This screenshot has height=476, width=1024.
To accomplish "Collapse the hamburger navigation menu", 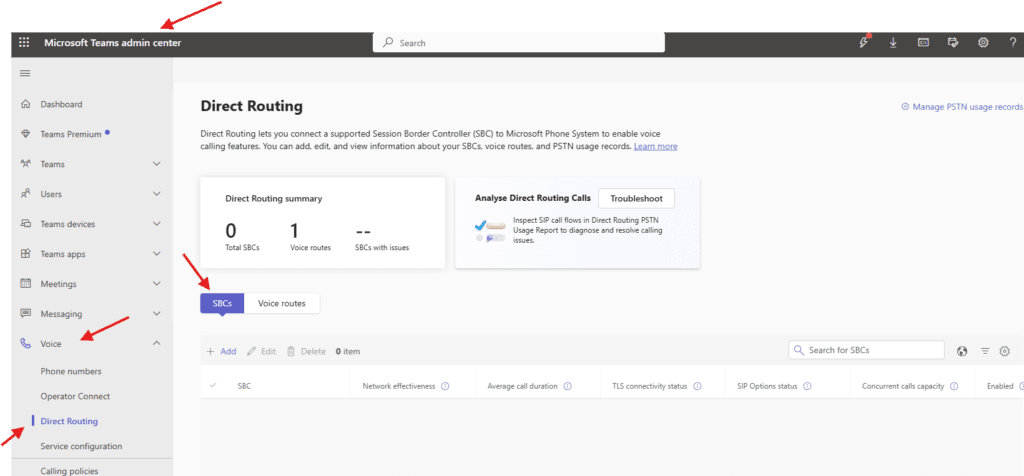I will click(25, 73).
